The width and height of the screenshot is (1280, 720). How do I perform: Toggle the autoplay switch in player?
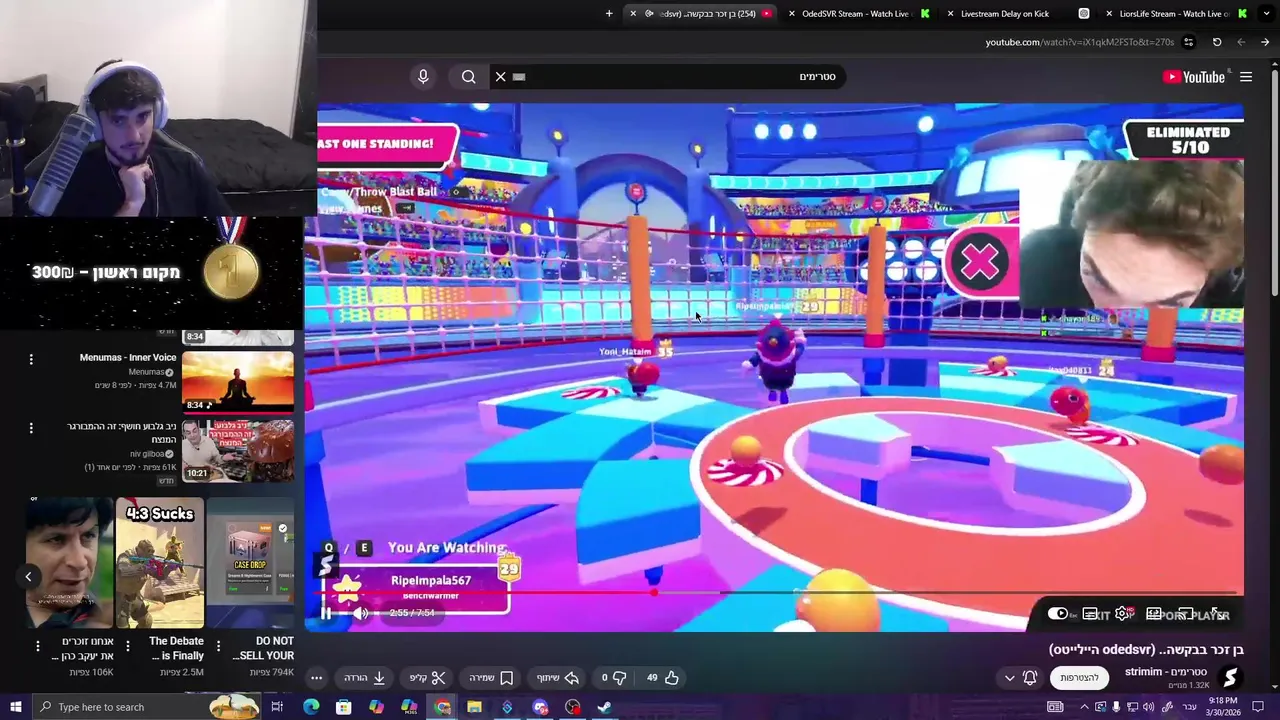(1058, 614)
